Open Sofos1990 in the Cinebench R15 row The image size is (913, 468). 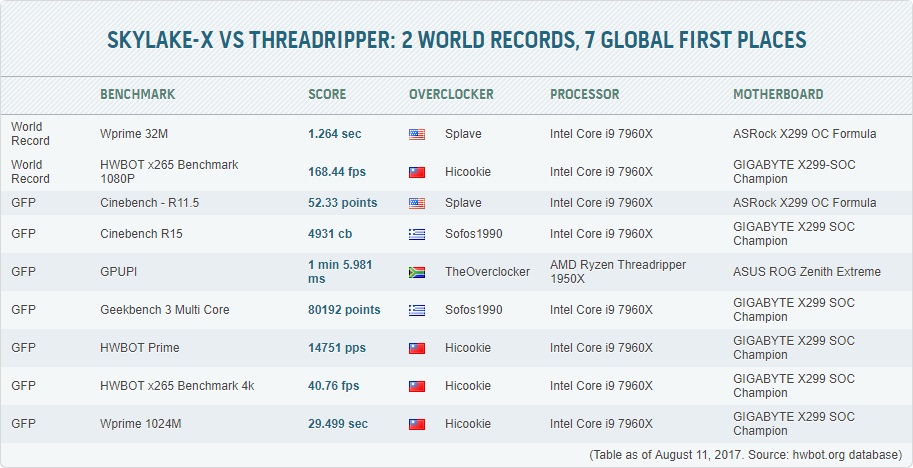click(x=473, y=234)
